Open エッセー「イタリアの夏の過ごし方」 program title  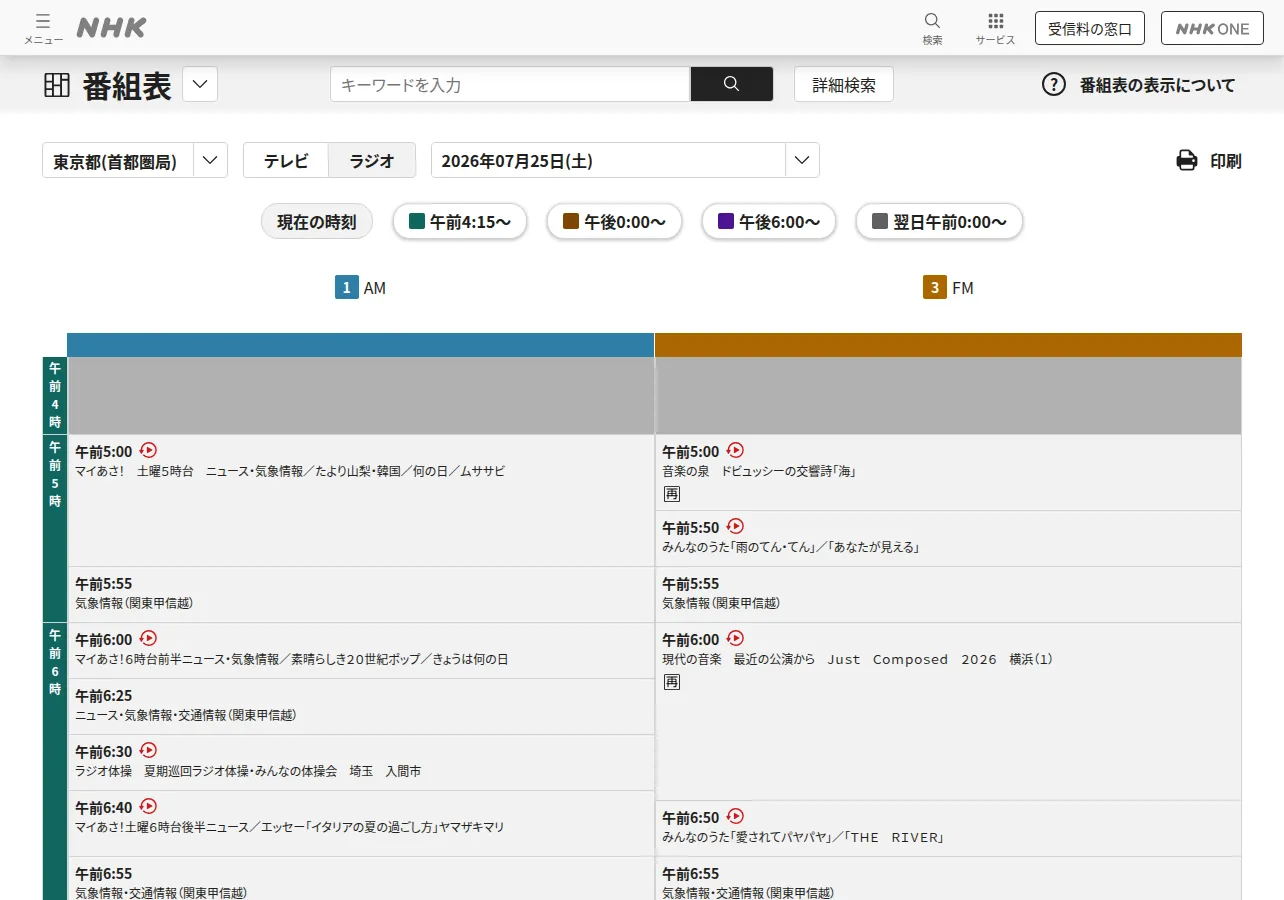(290, 827)
